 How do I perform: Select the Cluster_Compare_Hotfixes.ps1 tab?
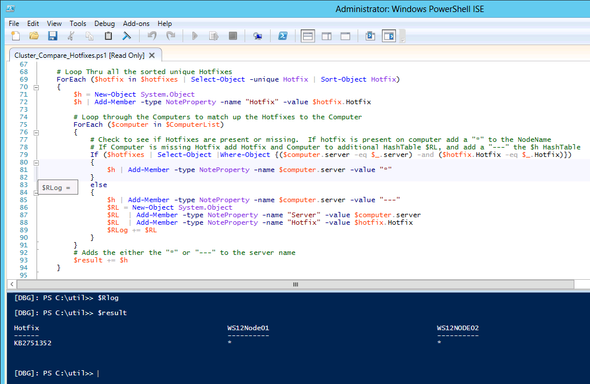(x=79, y=55)
